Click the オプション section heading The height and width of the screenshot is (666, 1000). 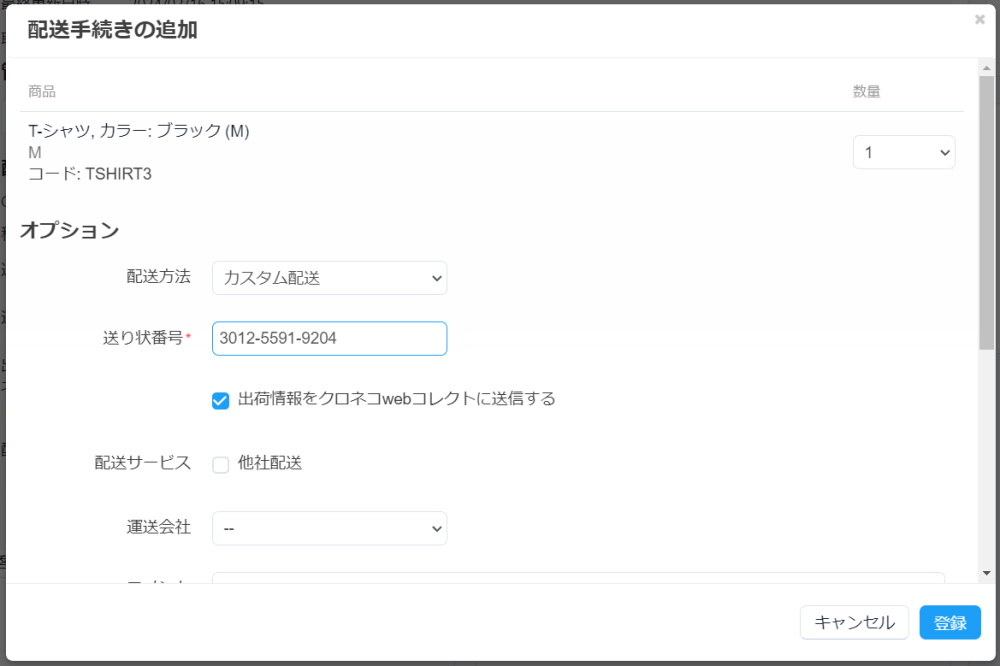[x=70, y=230]
